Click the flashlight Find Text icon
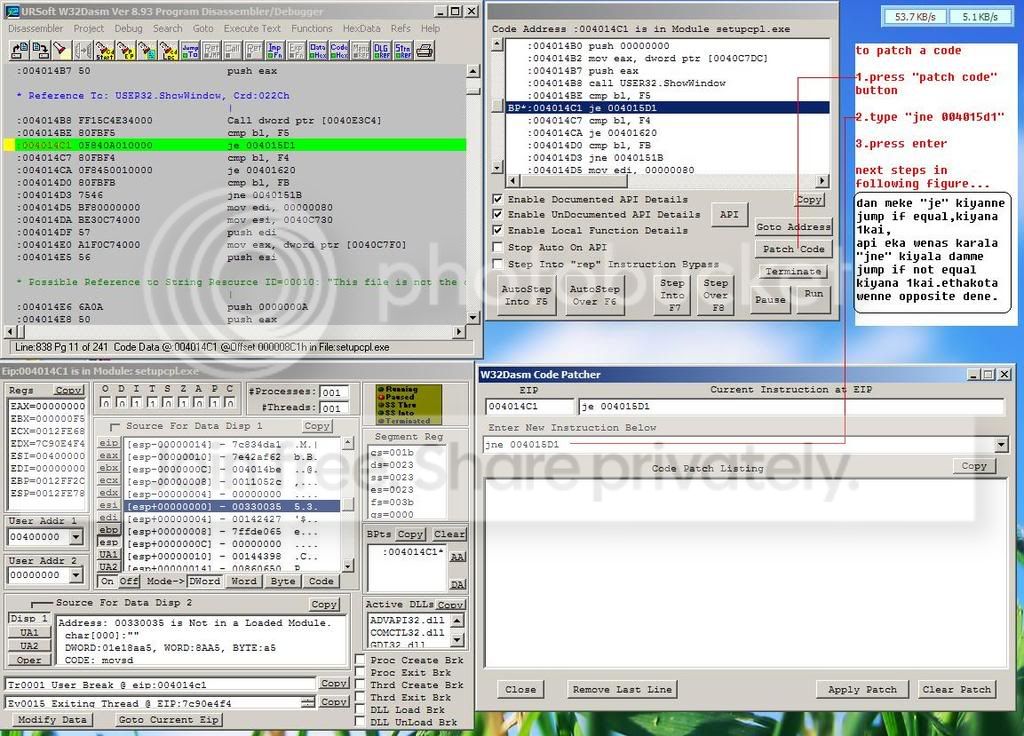The width and height of the screenshot is (1024, 736). (x=61, y=50)
